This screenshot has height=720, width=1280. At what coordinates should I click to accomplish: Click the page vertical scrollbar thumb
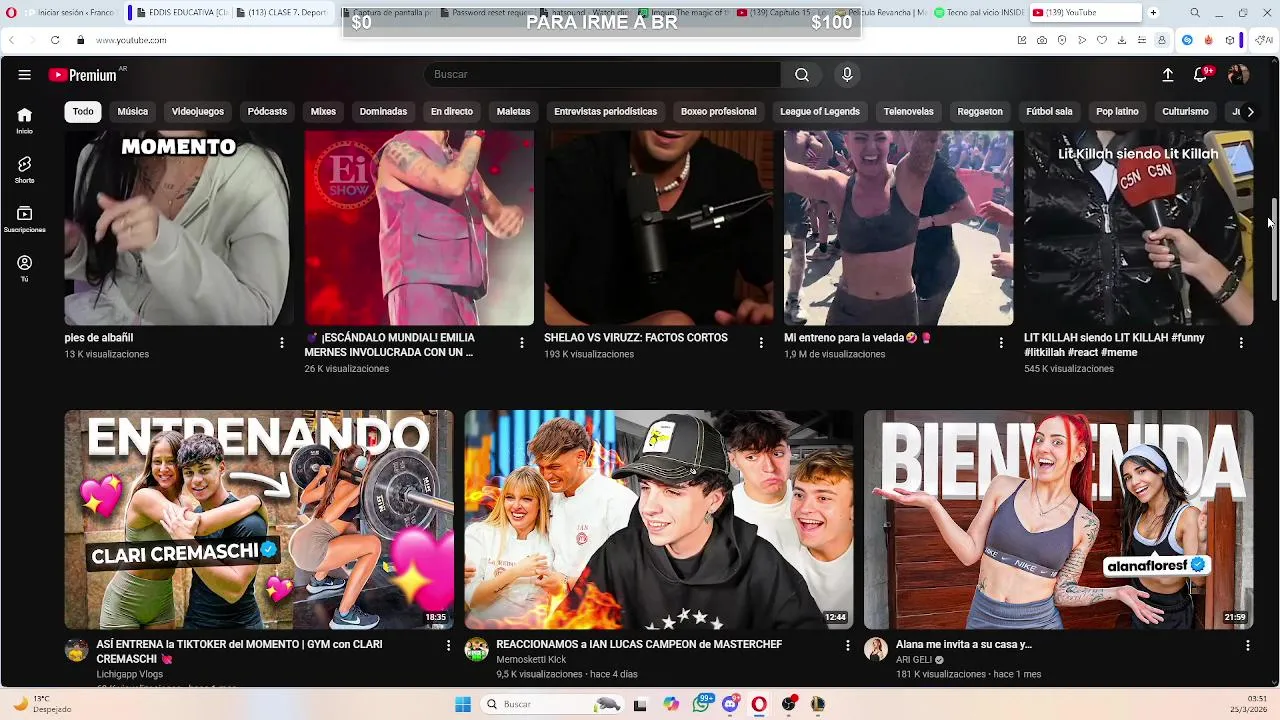[1274, 249]
